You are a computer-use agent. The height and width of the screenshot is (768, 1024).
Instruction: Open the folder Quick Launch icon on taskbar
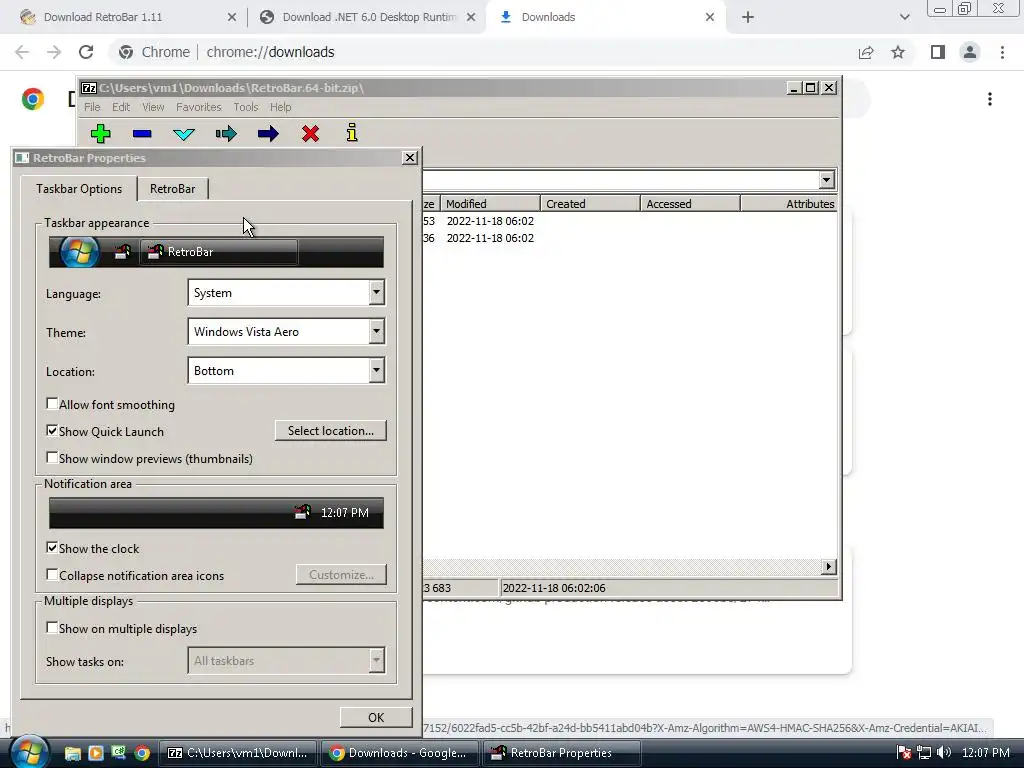pyautogui.click(x=72, y=753)
